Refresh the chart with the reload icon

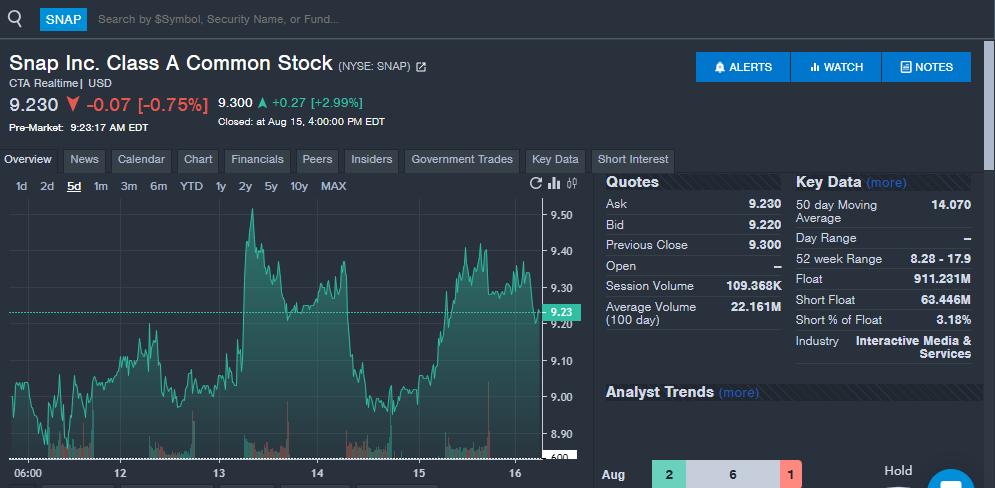536,183
